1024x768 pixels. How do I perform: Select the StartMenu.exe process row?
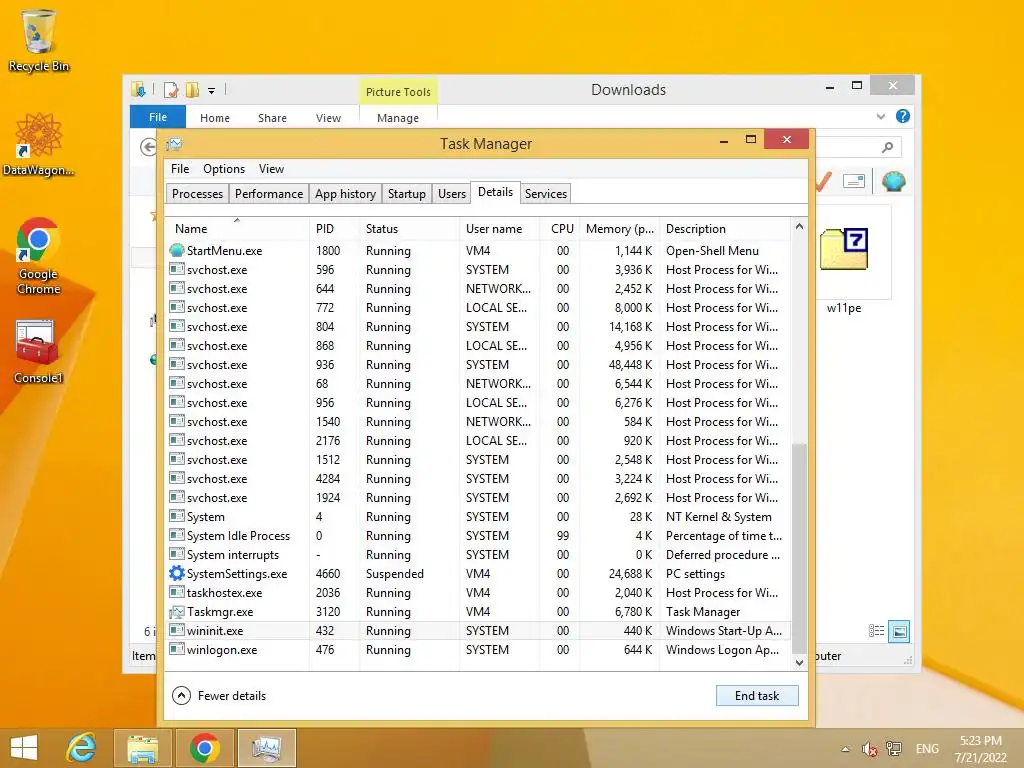[478, 251]
